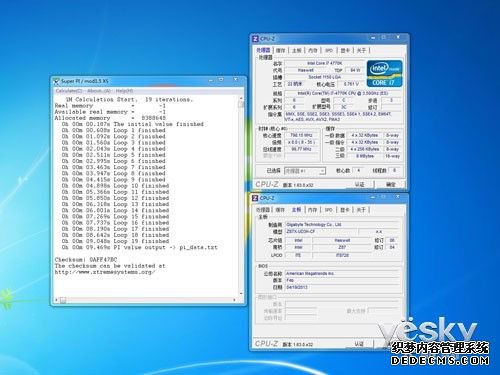Viewport: 500px width, 375px height.
Task: Click the CPU specification line with 3.50GHz
Action: [x=343, y=93]
